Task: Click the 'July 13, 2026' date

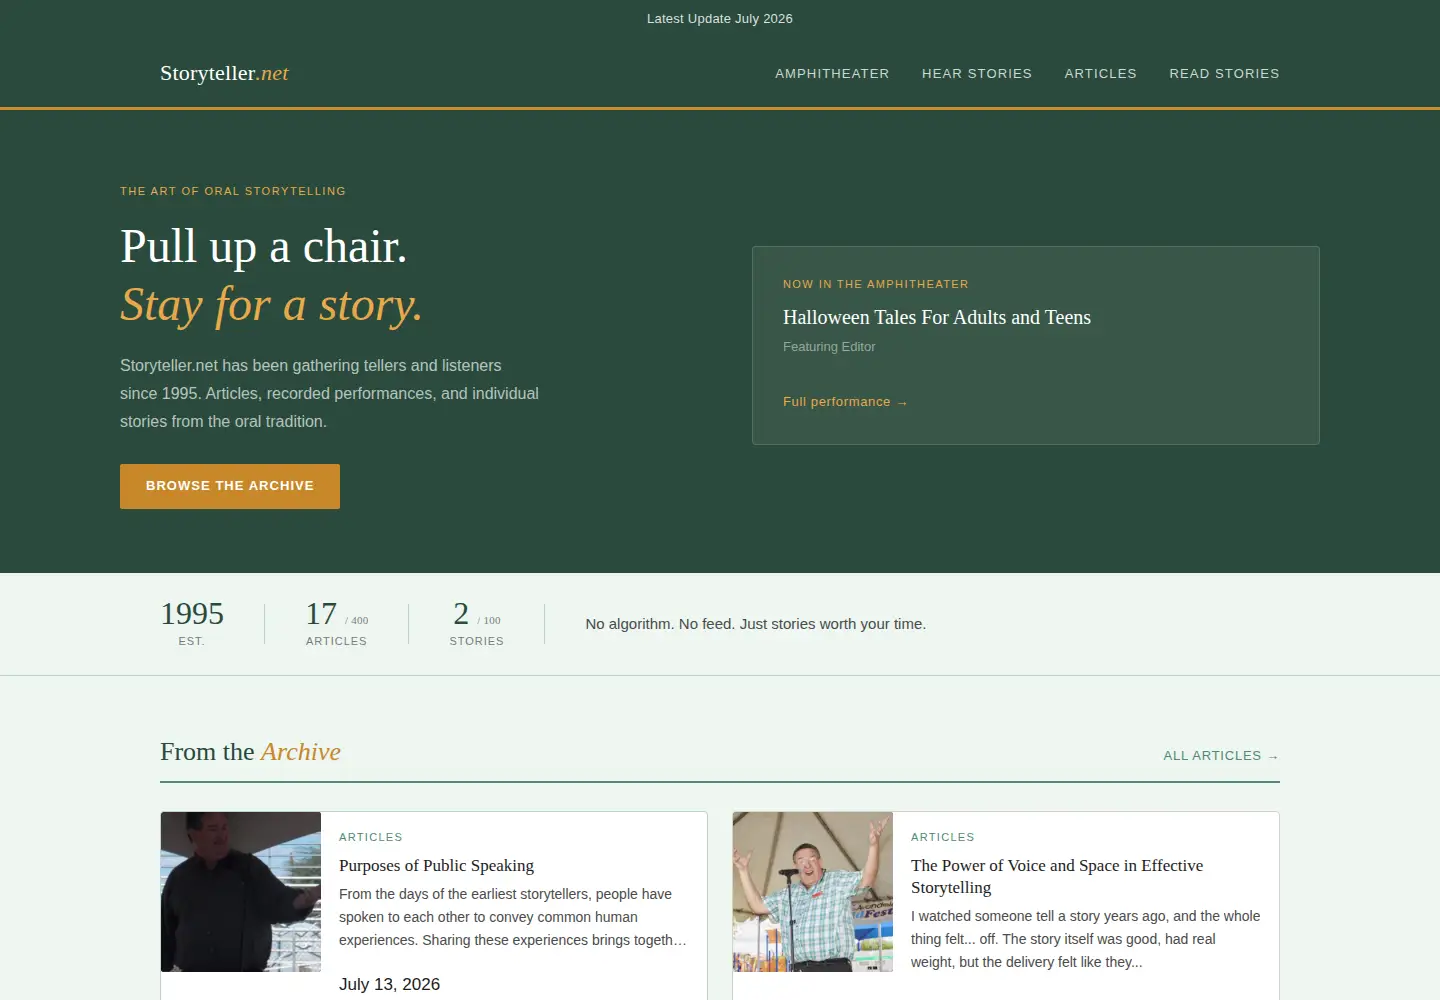Action: (390, 984)
